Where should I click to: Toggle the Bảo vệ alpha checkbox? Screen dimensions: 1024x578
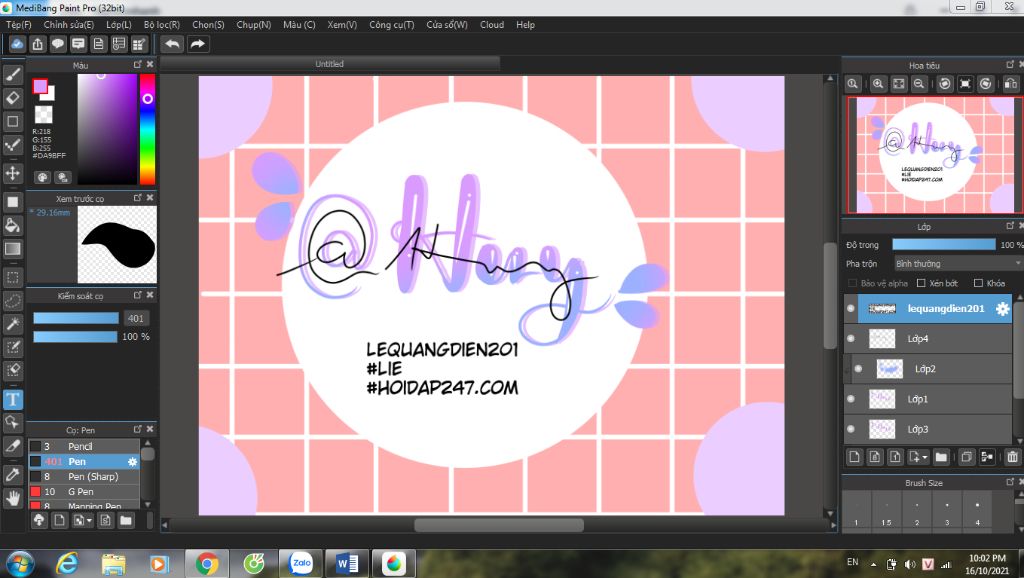coord(852,283)
